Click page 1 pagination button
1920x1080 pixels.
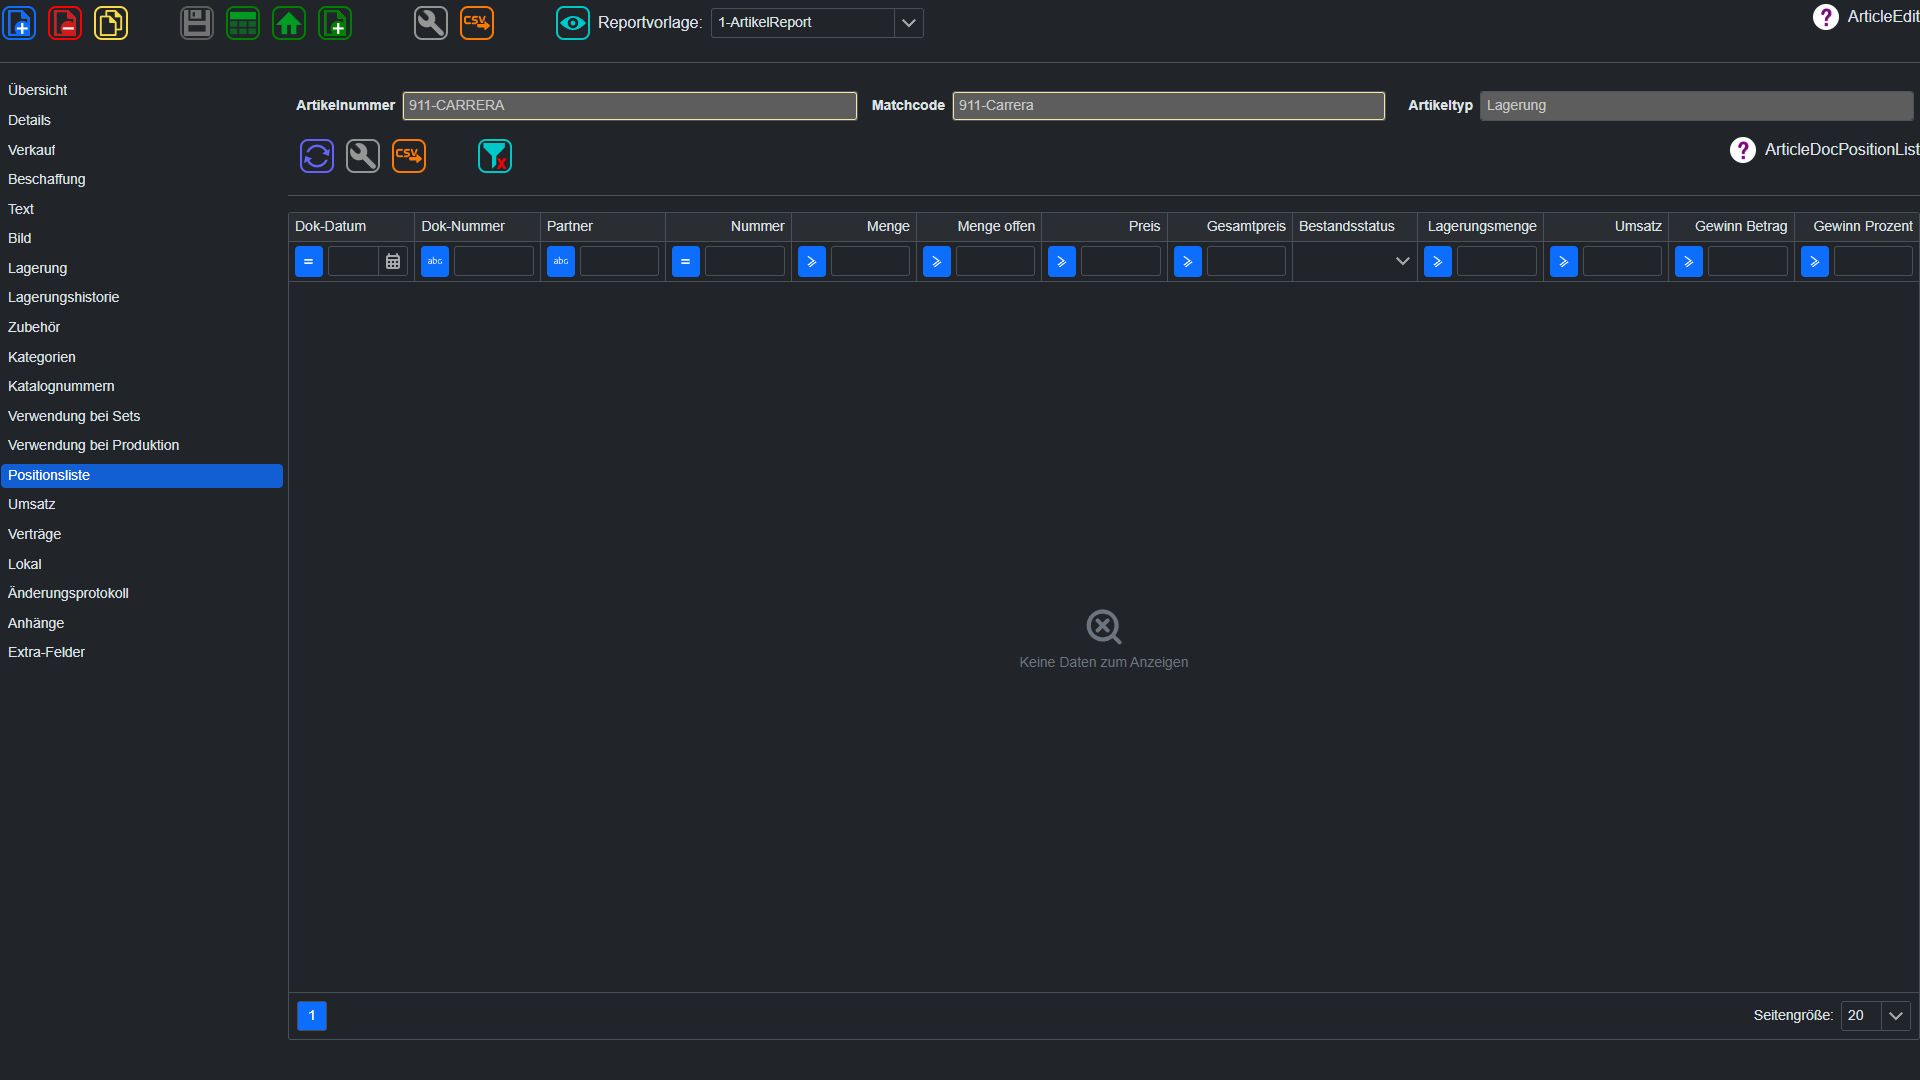click(x=312, y=1016)
